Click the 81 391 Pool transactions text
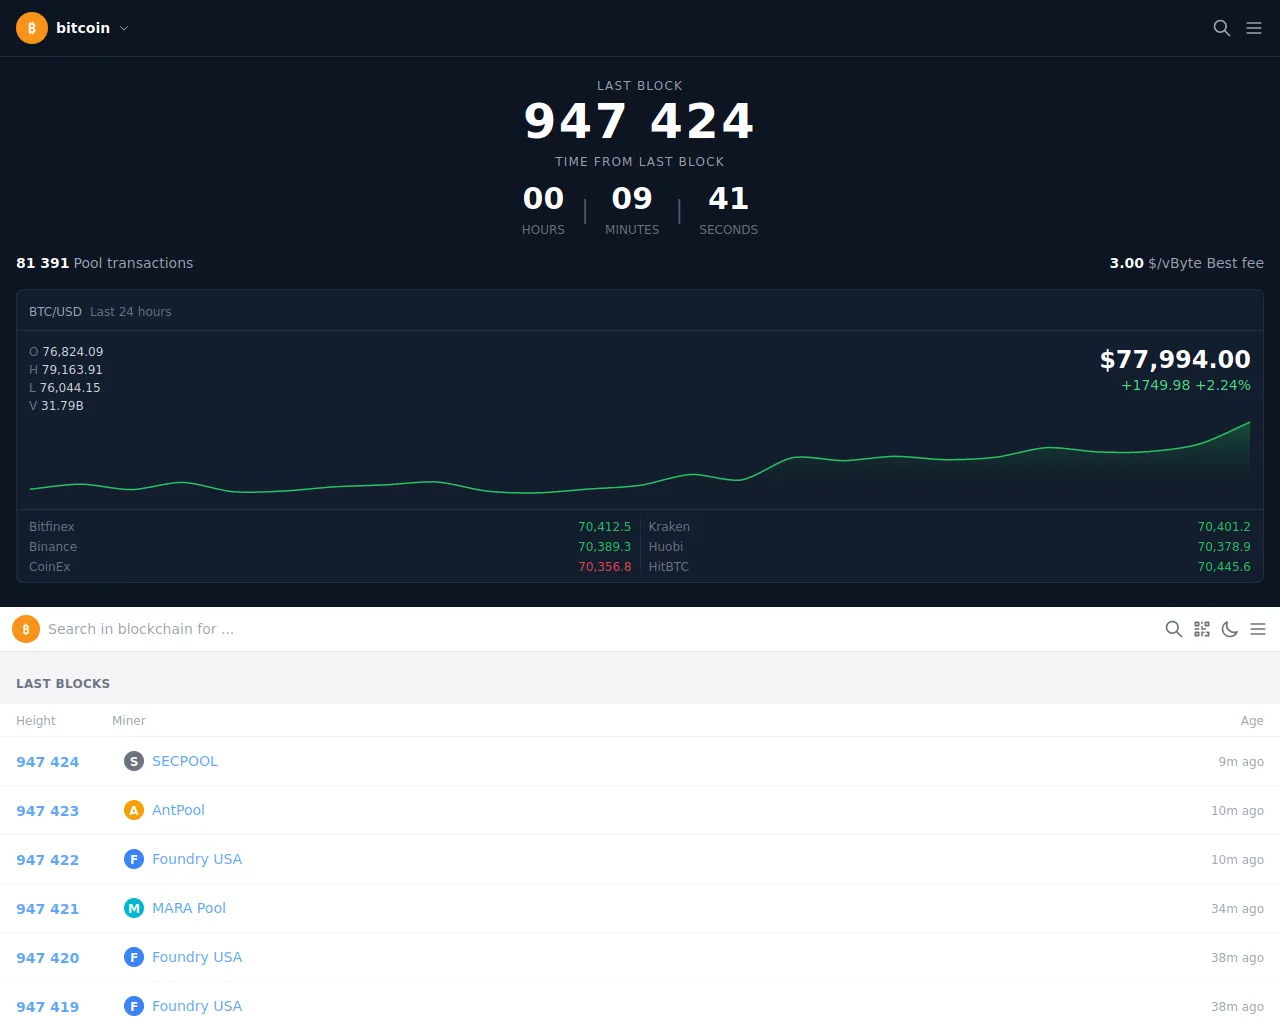The width and height of the screenshot is (1280, 1024). (x=105, y=263)
